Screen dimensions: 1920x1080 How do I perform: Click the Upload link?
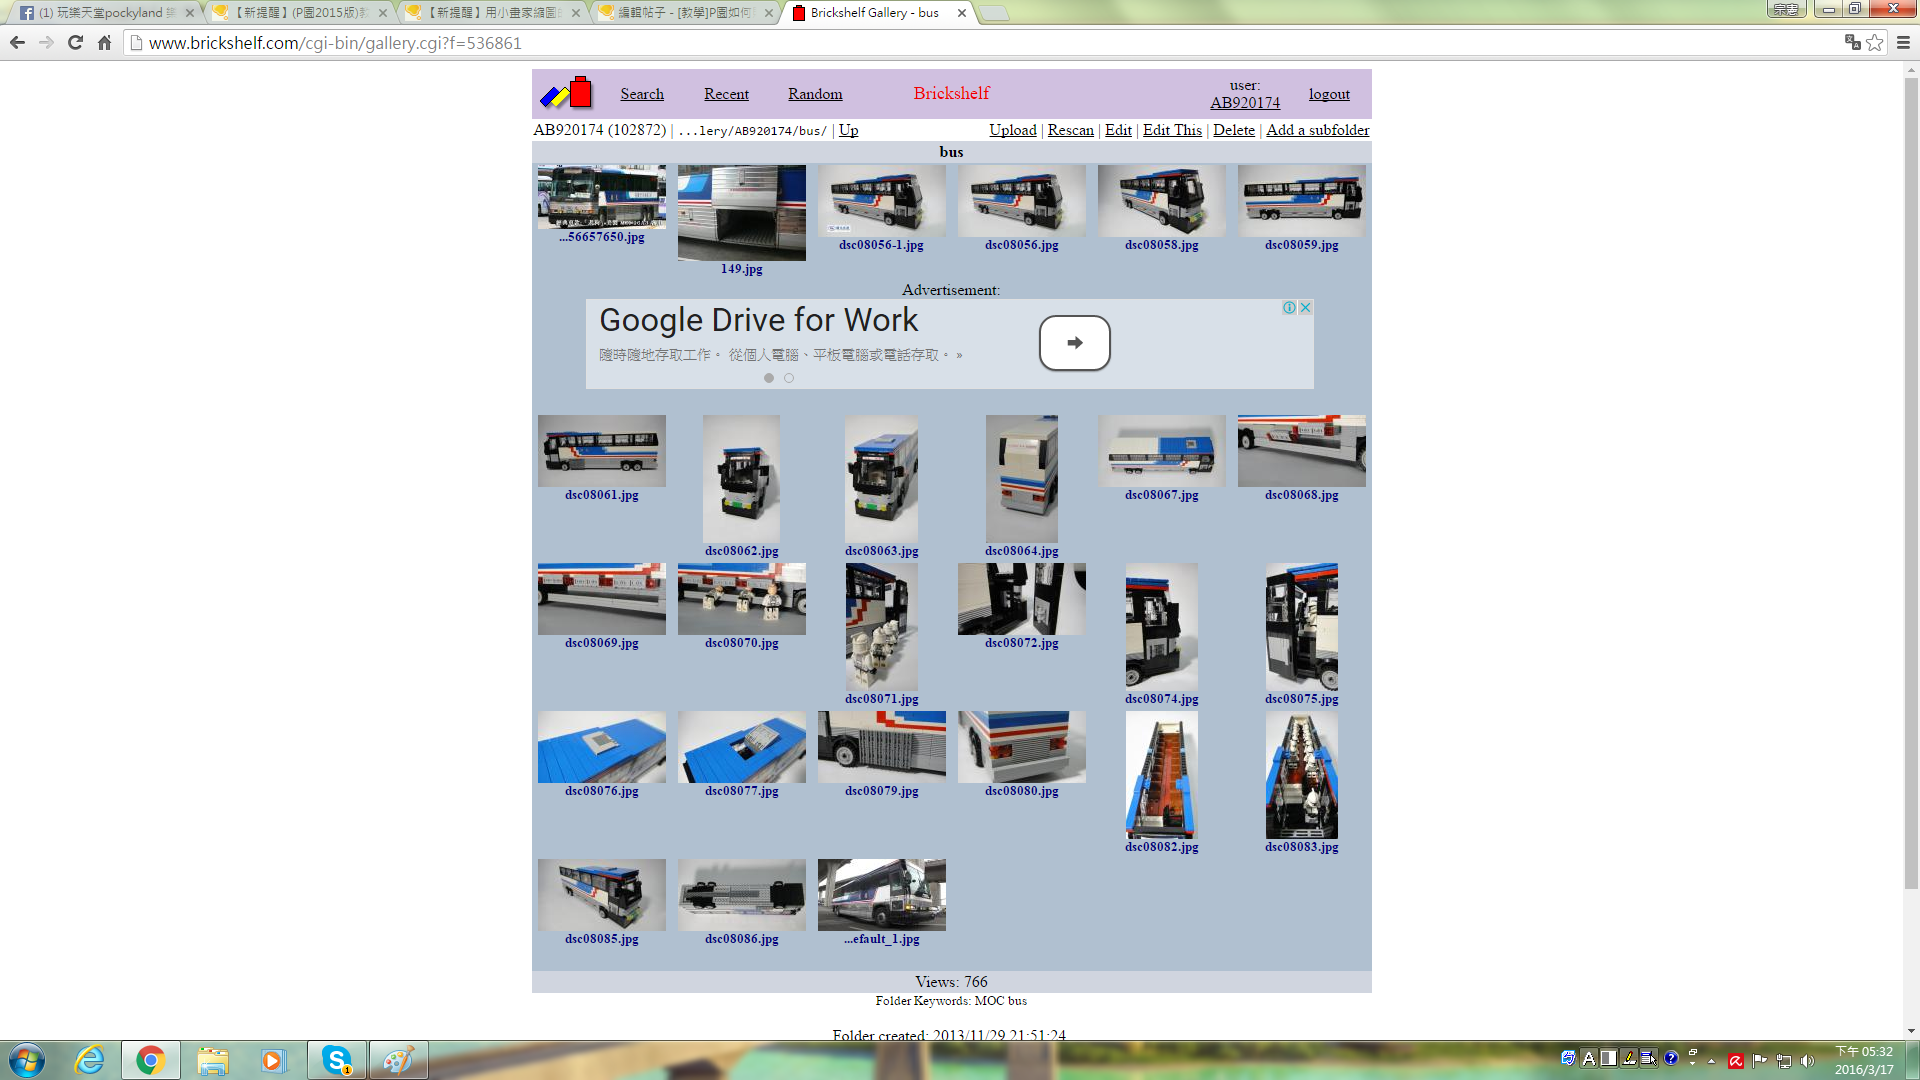(1012, 130)
